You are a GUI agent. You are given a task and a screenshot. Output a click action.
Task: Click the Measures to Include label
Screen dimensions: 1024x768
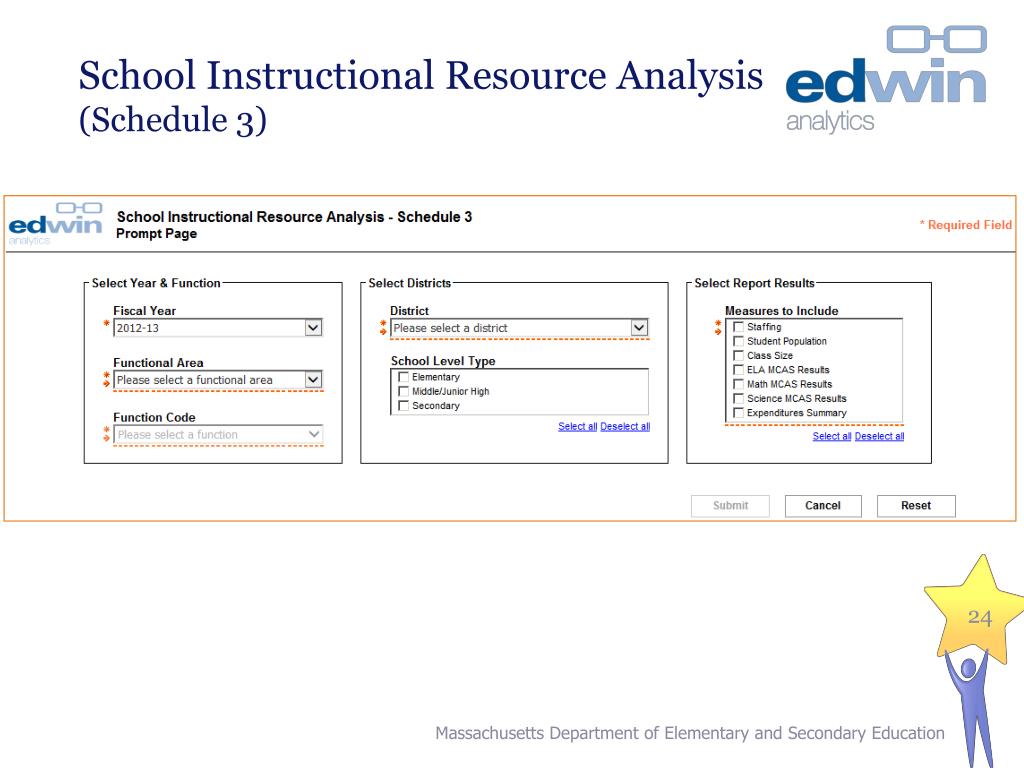point(782,311)
